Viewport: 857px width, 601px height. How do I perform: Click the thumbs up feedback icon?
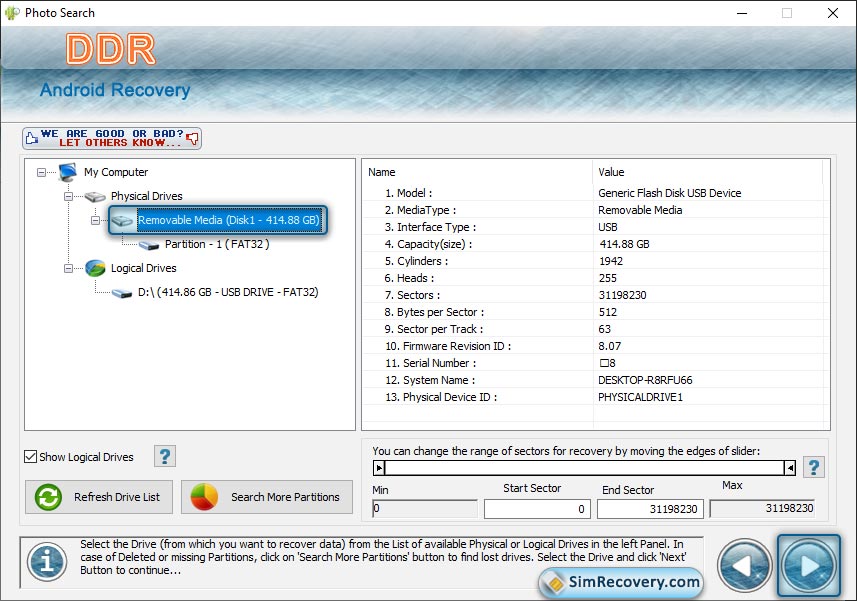(x=32, y=138)
